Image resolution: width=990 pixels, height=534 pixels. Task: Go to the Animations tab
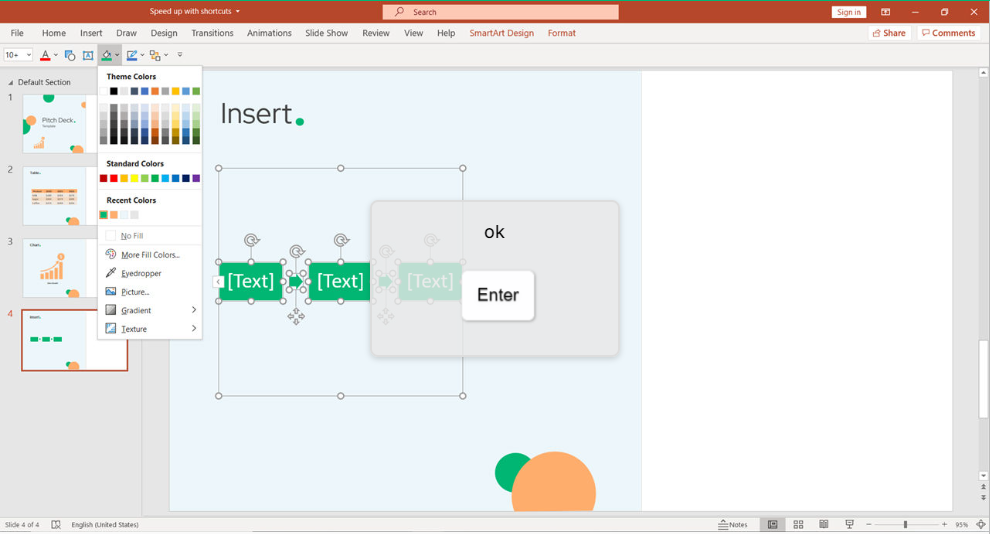(x=269, y=33)
